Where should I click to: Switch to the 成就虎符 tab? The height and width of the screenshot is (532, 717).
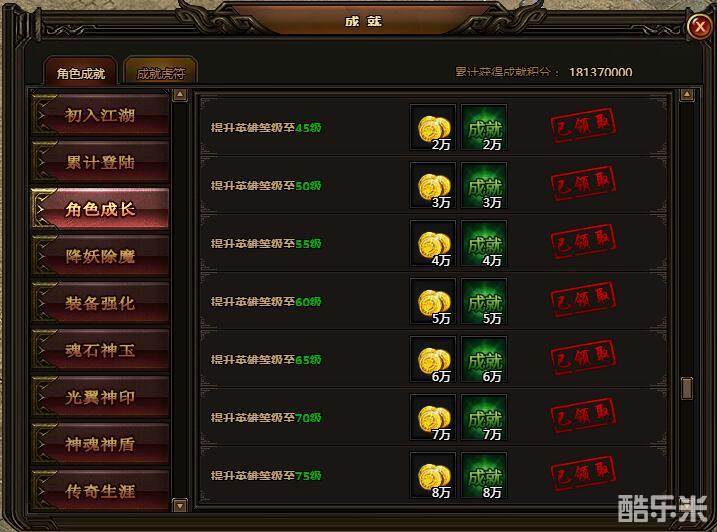pos(161,71)
